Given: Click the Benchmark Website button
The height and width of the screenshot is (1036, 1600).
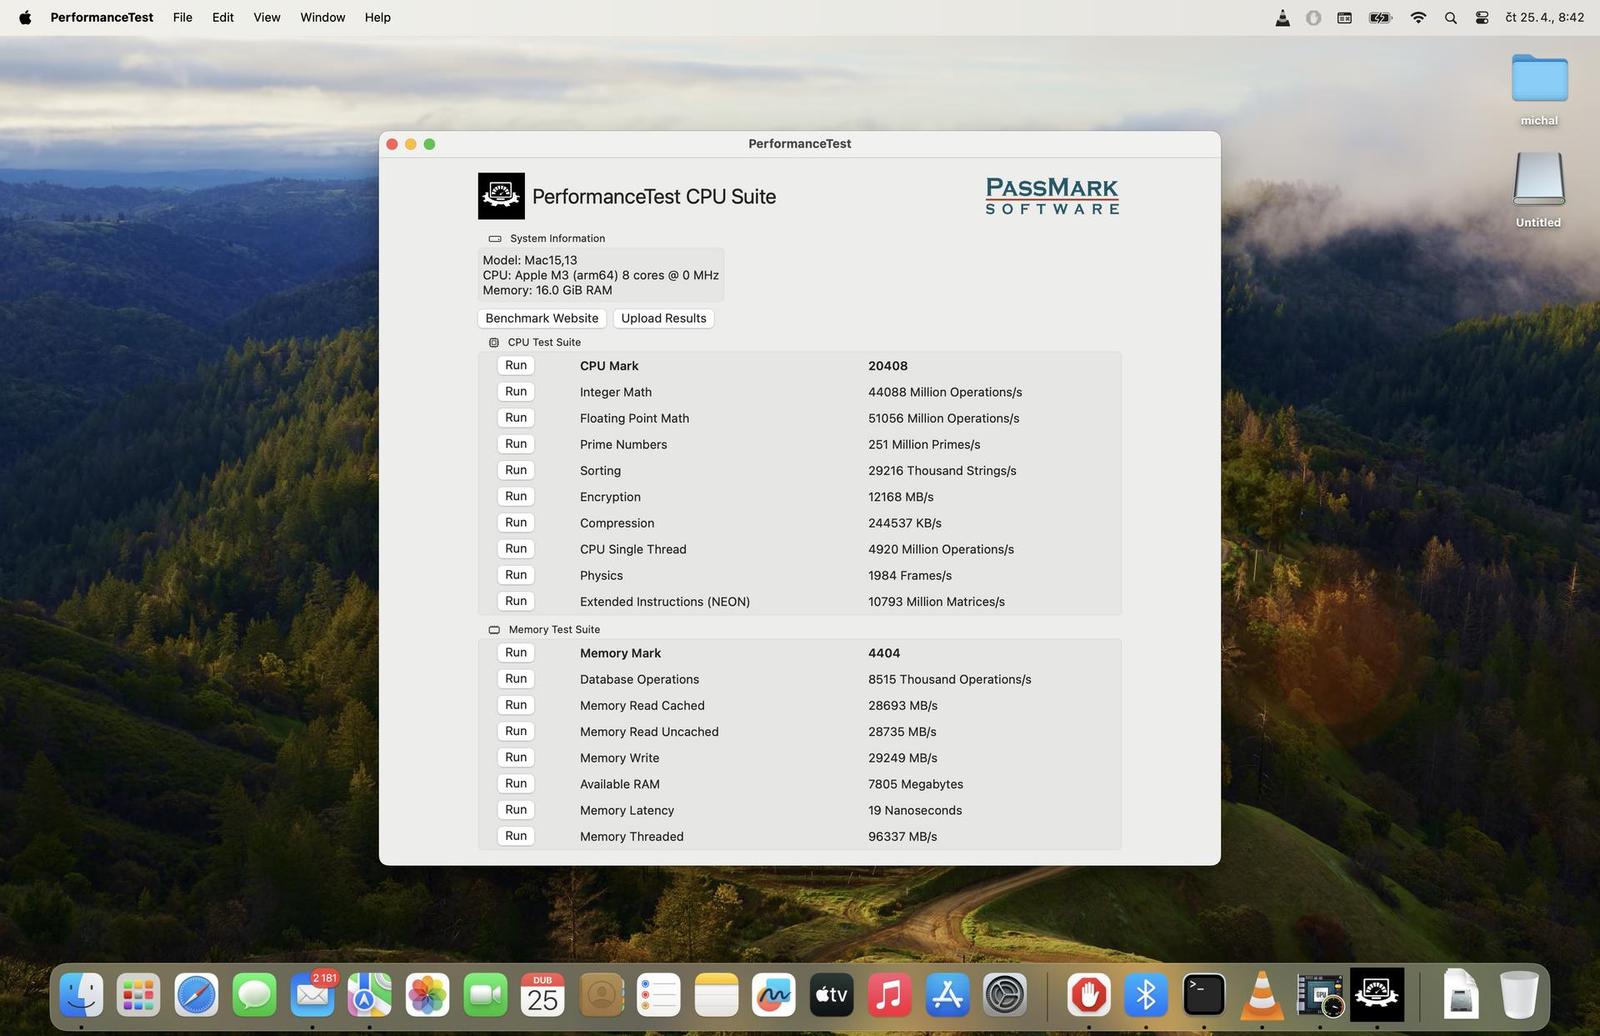Looking at the screenshot, I should tap(541, 318).
